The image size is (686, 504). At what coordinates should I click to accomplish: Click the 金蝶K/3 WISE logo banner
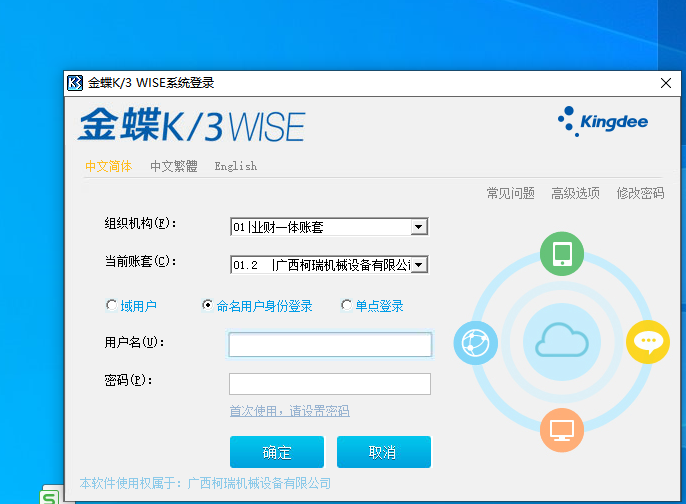pos(192,125)
